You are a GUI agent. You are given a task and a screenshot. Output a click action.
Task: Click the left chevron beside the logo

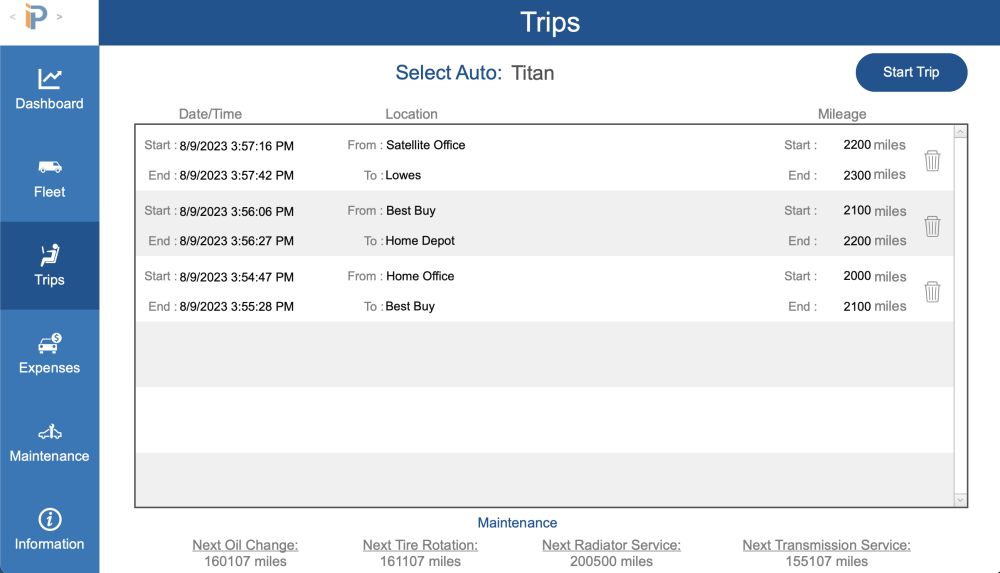(12, 17)
